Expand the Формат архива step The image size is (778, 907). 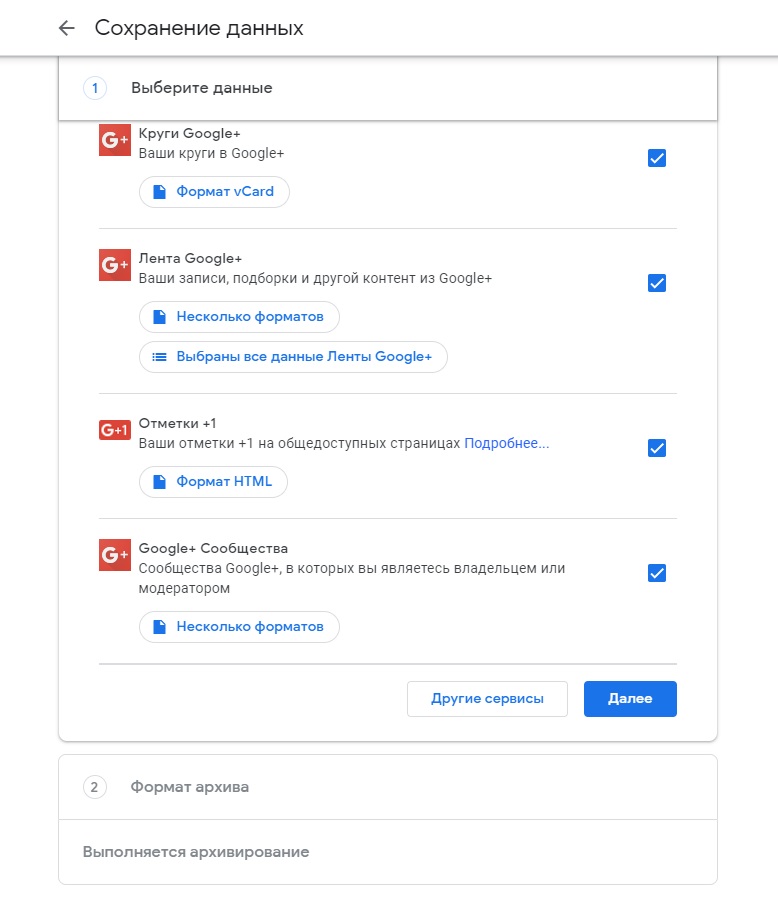click(190, 787)
